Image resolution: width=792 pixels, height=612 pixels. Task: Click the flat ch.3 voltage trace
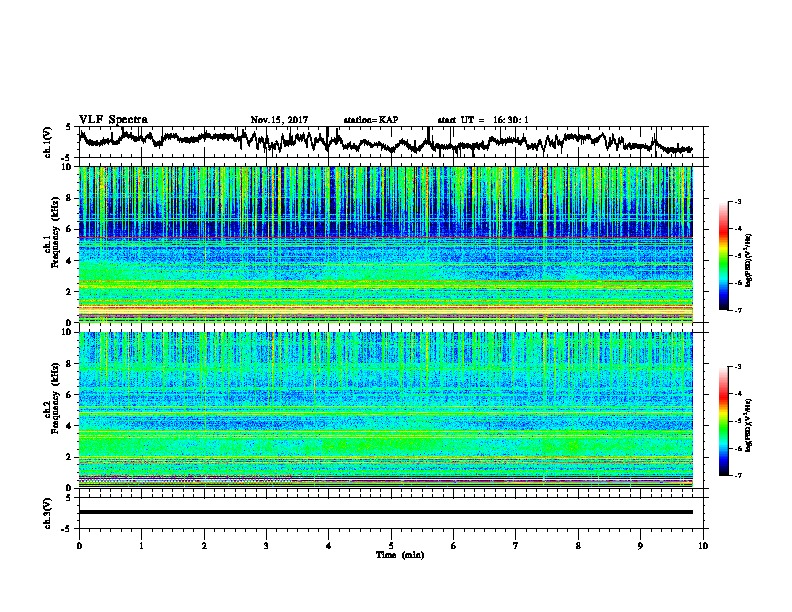(386, 512)
